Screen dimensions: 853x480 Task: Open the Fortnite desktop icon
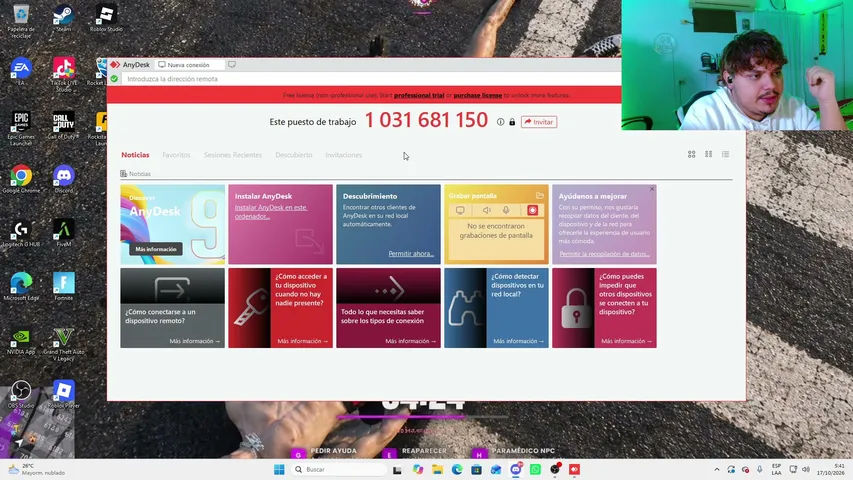[x=64, y=287]
